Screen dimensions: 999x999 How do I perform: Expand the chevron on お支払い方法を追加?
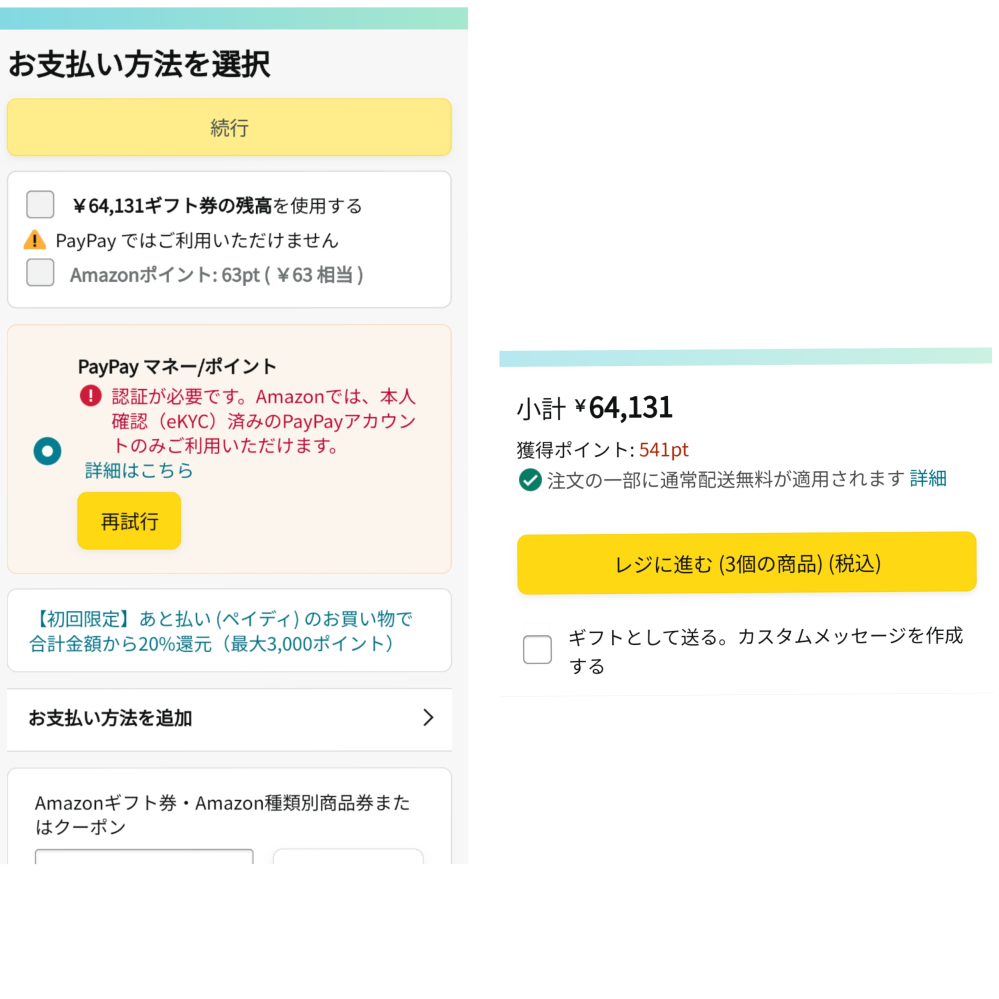point(429,718)
